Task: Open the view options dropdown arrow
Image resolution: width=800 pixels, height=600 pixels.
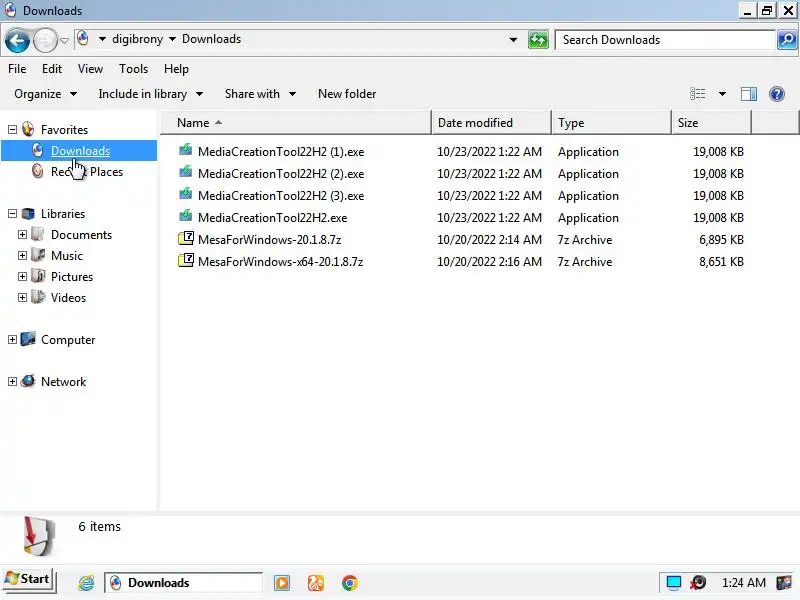Action: [722, 94]
